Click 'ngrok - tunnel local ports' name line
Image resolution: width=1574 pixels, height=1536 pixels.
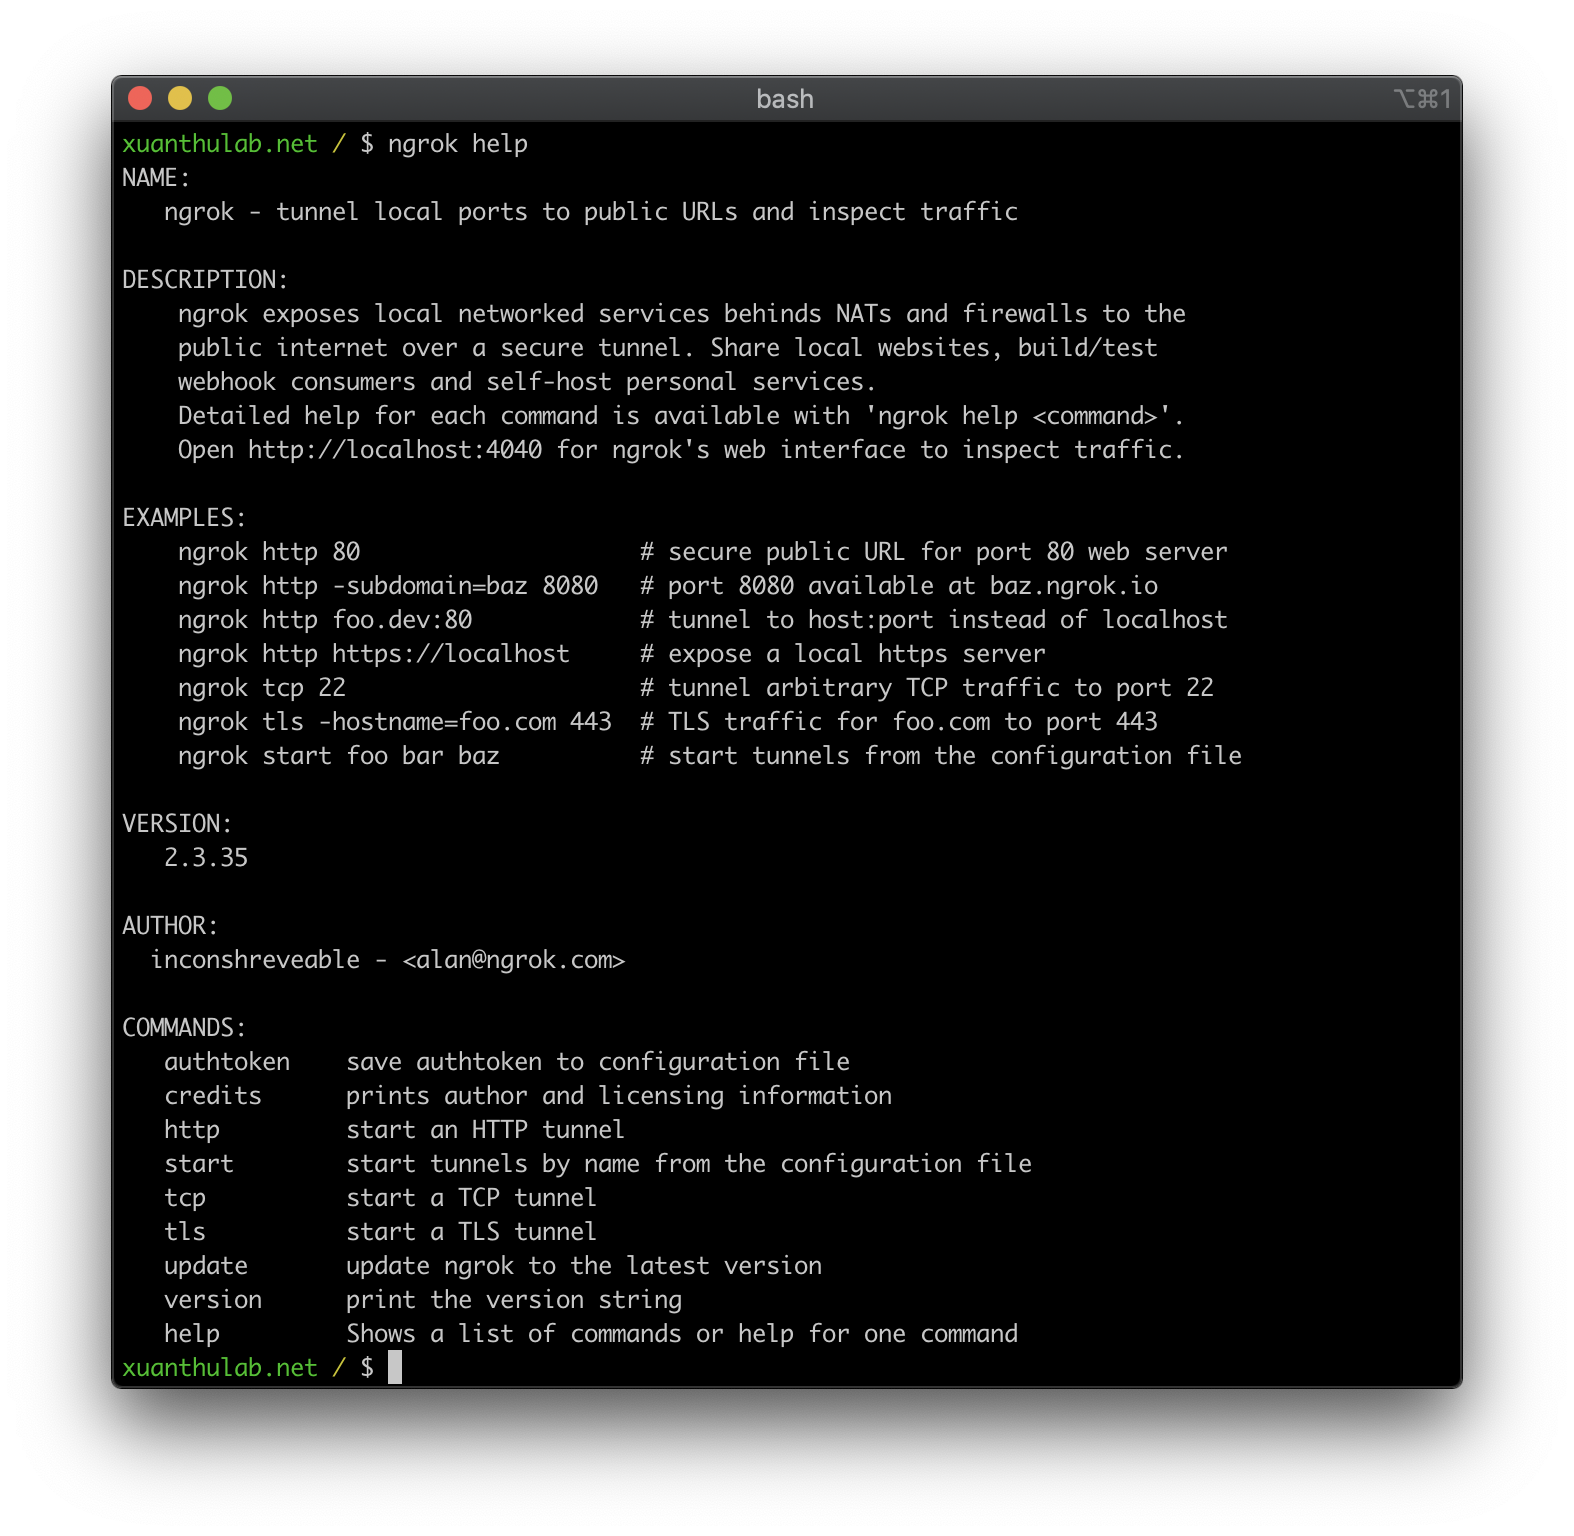[591, 212]
